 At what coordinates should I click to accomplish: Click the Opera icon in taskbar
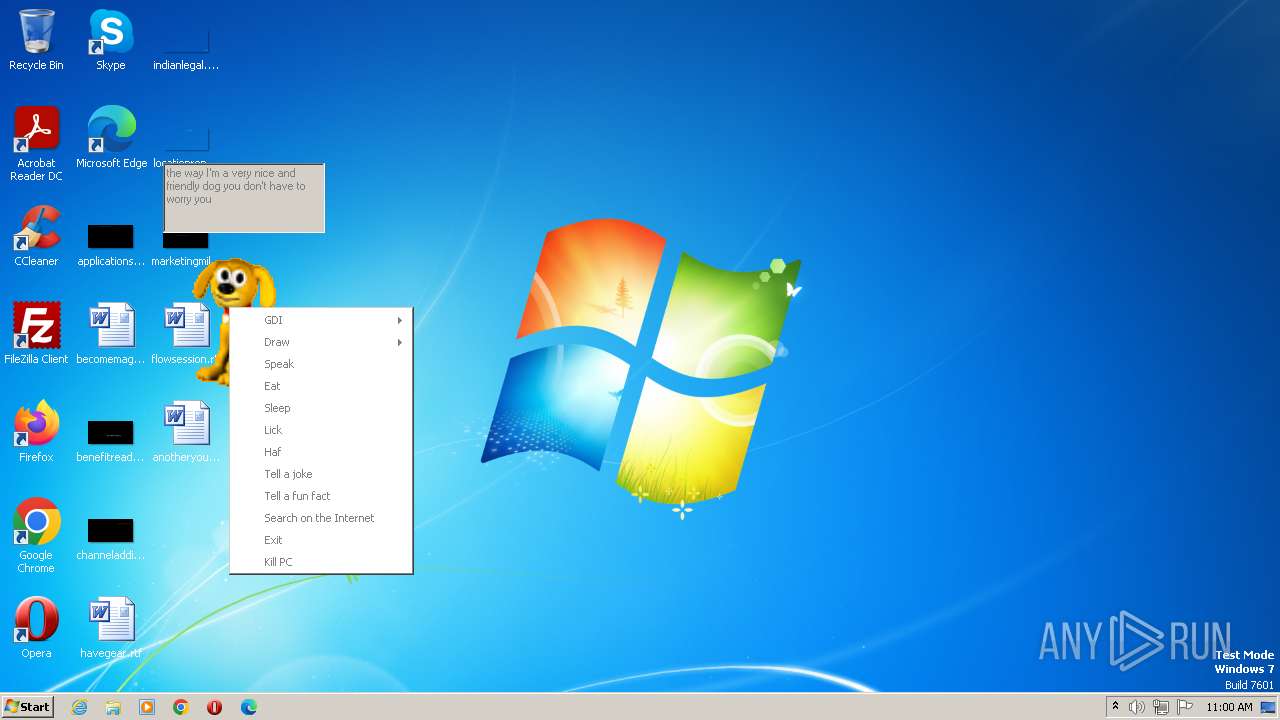click(215, 707)
